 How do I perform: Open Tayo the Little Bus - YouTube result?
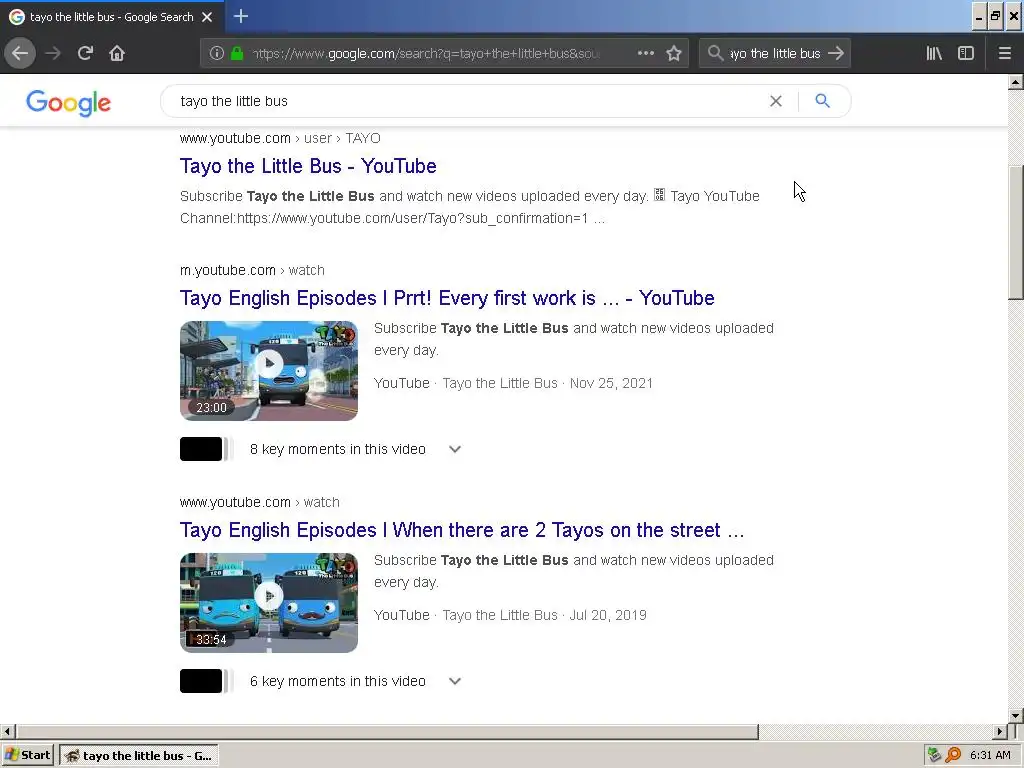[x=308, y=166]
